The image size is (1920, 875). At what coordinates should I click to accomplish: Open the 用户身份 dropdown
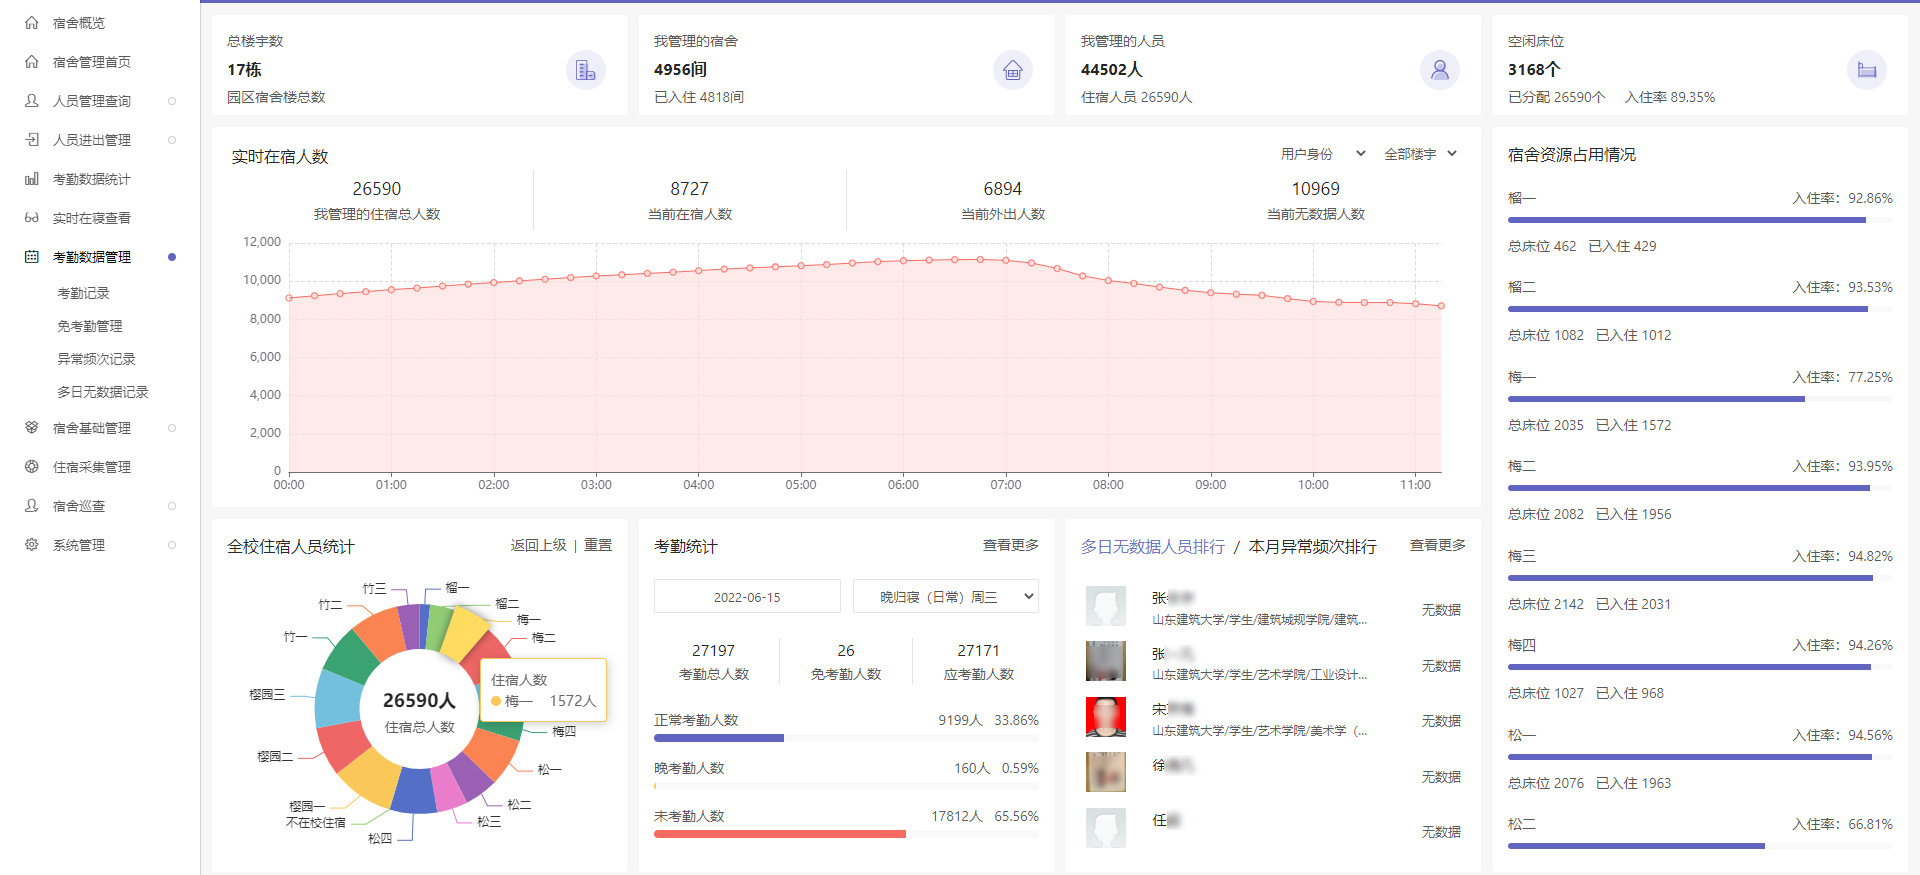pos(1322,154)
